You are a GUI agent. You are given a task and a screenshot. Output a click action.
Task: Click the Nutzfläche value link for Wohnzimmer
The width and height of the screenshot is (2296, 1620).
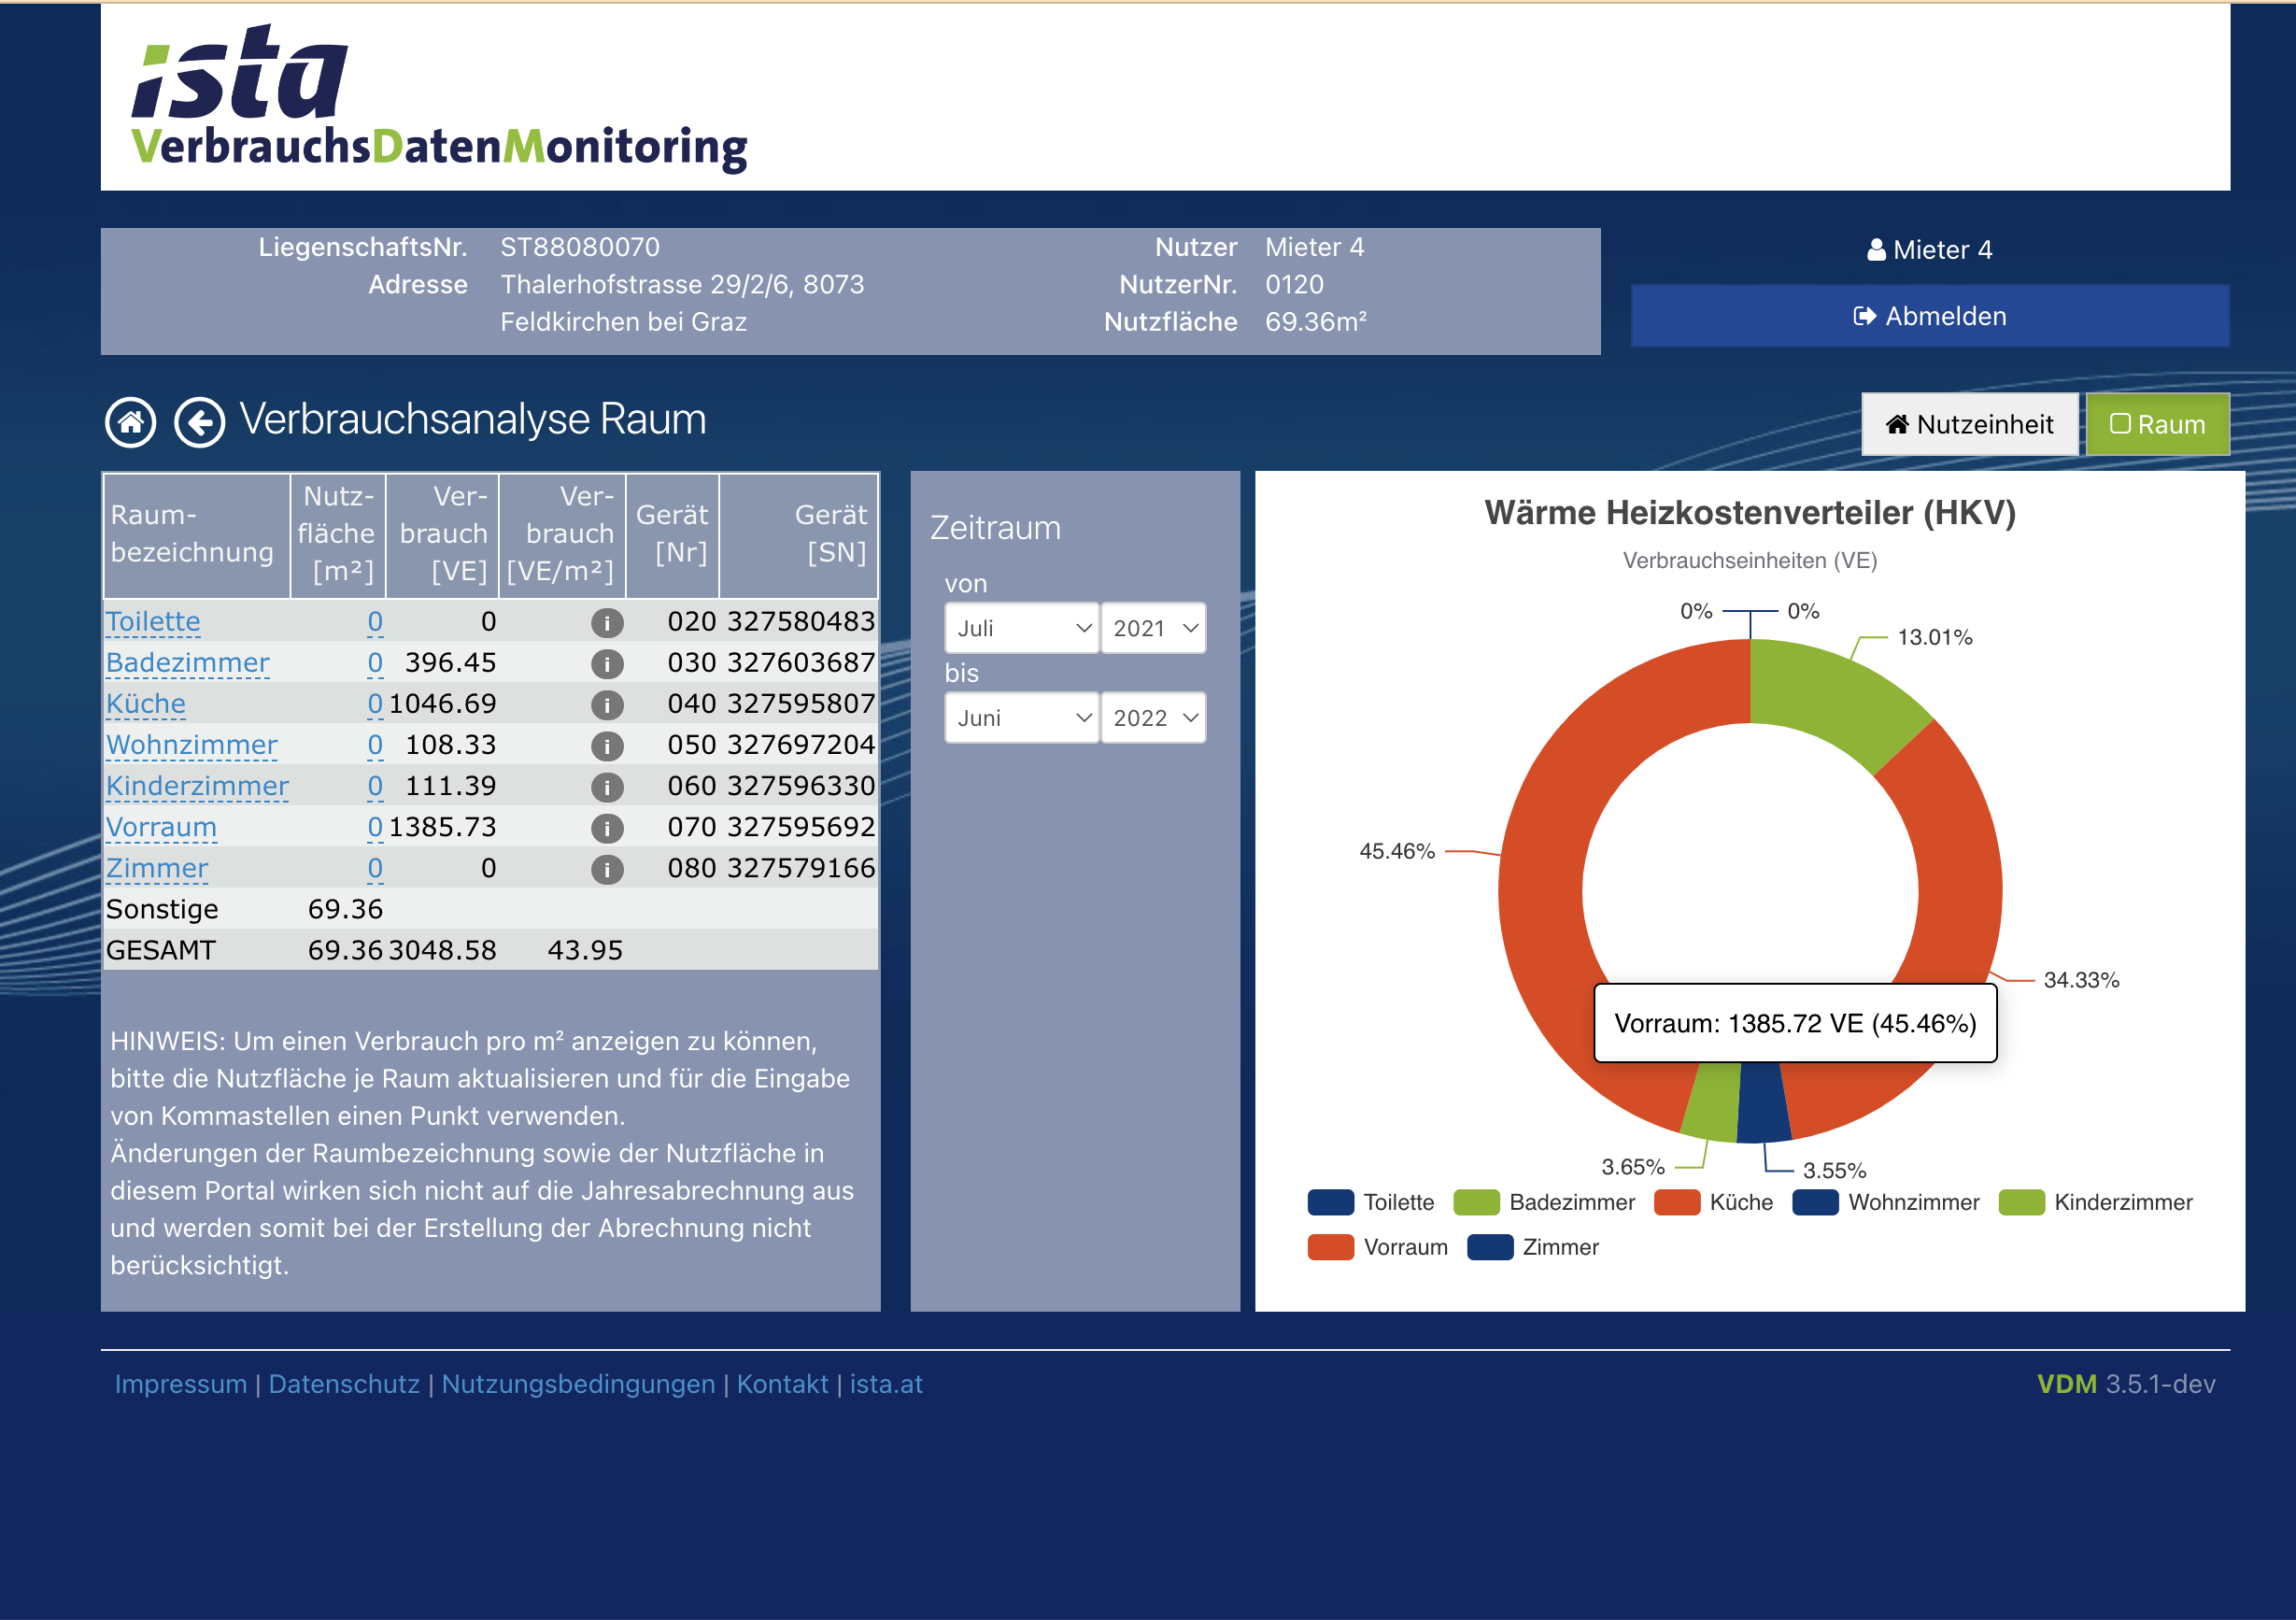[375, 745]
